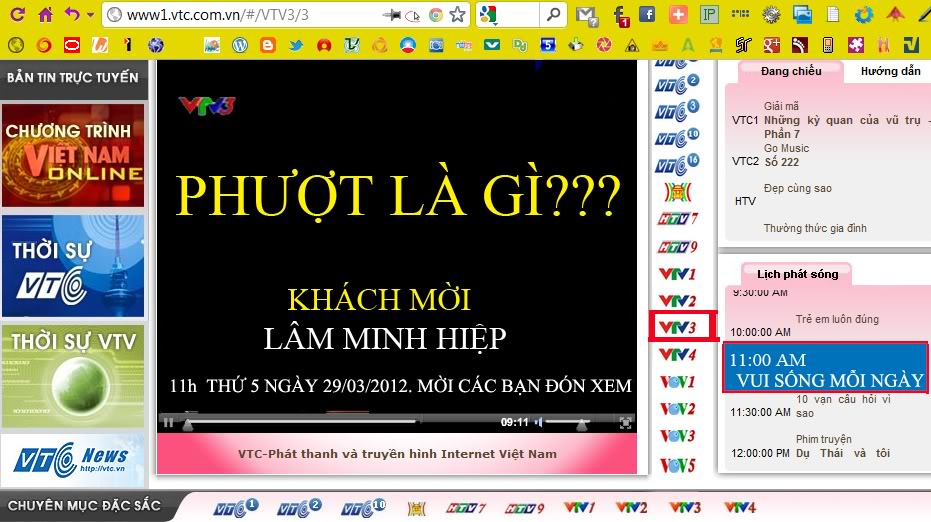The width and height of the screenshot is (931, 522).
Task: Open the Lịch phát sóng tab
Action: click(x=797, y=274)
